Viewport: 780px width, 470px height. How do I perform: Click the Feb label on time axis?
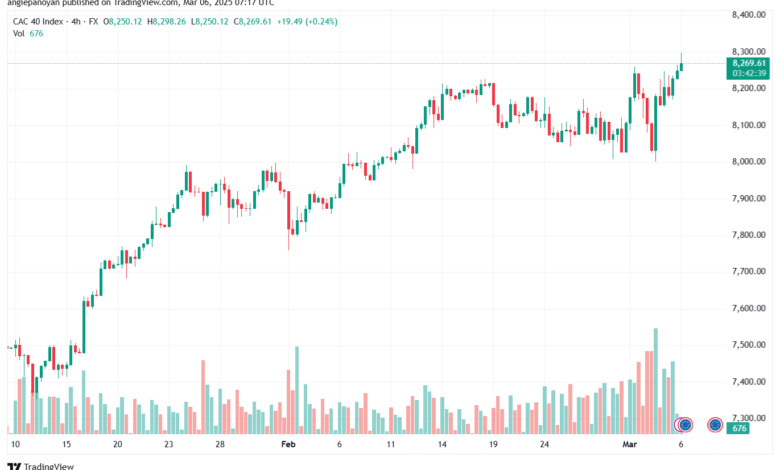tap(288, 444)
